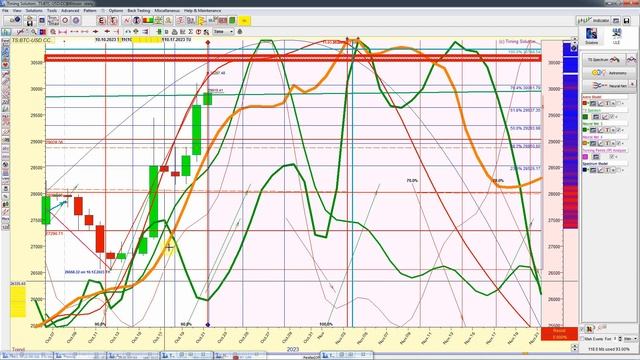Click the red interval-width toolbar icon

[62, 31]
